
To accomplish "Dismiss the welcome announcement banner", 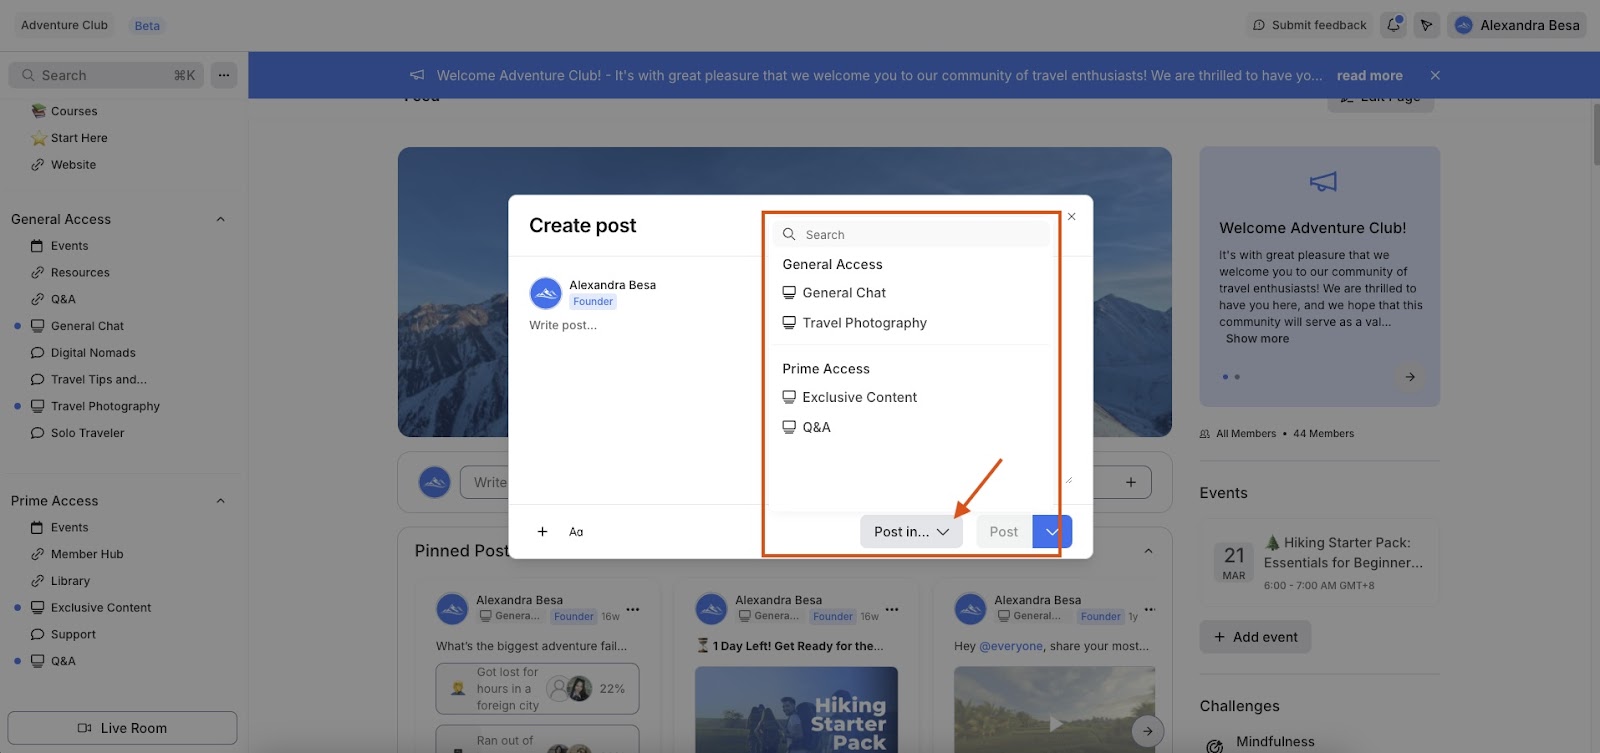I will point(1435,75).
